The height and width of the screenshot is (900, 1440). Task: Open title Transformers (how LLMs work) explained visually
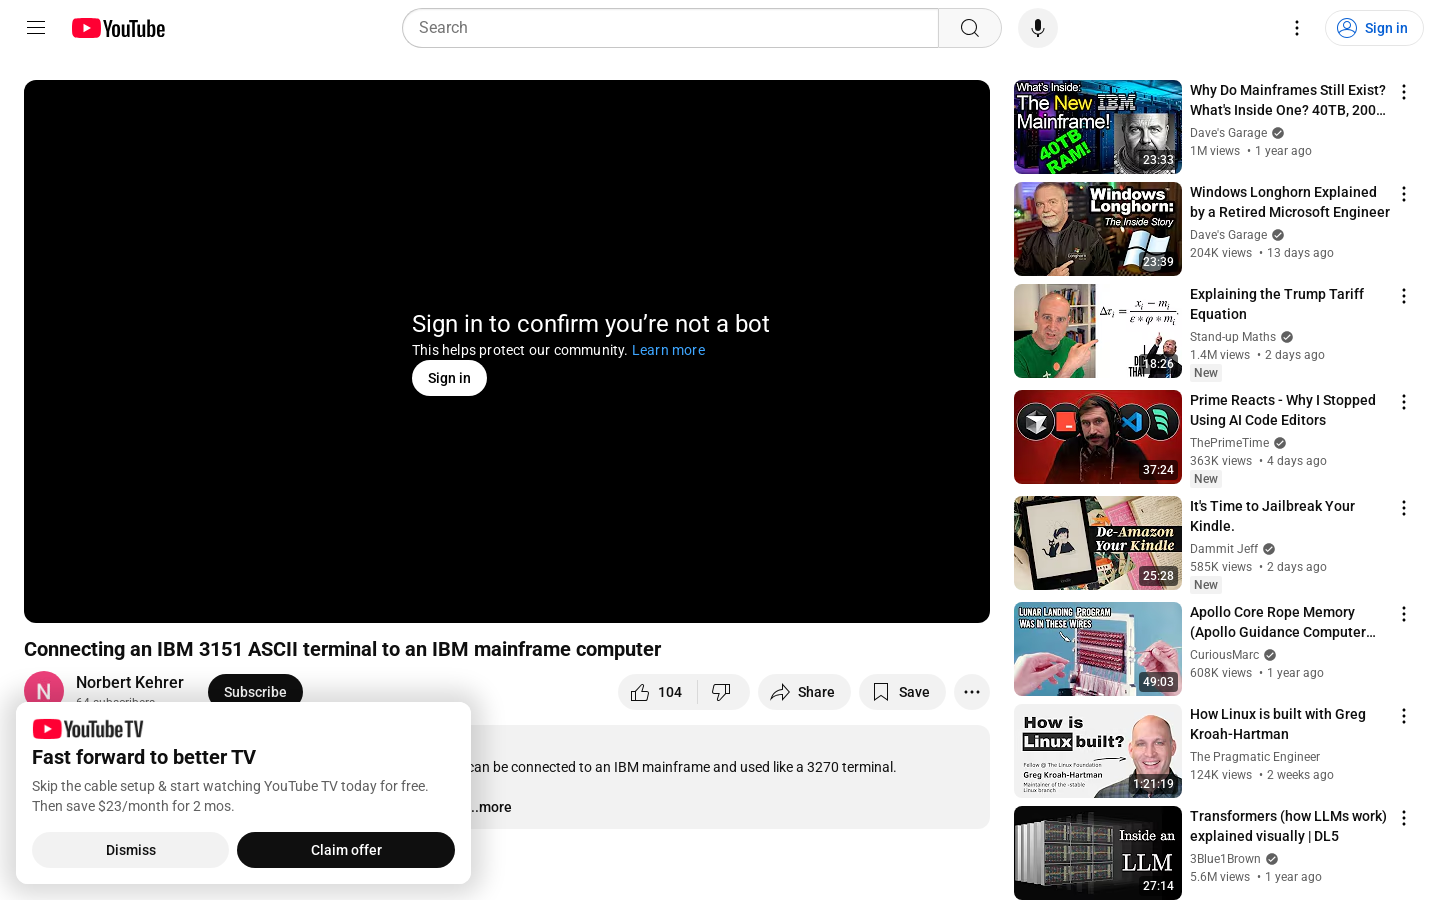1288,826
